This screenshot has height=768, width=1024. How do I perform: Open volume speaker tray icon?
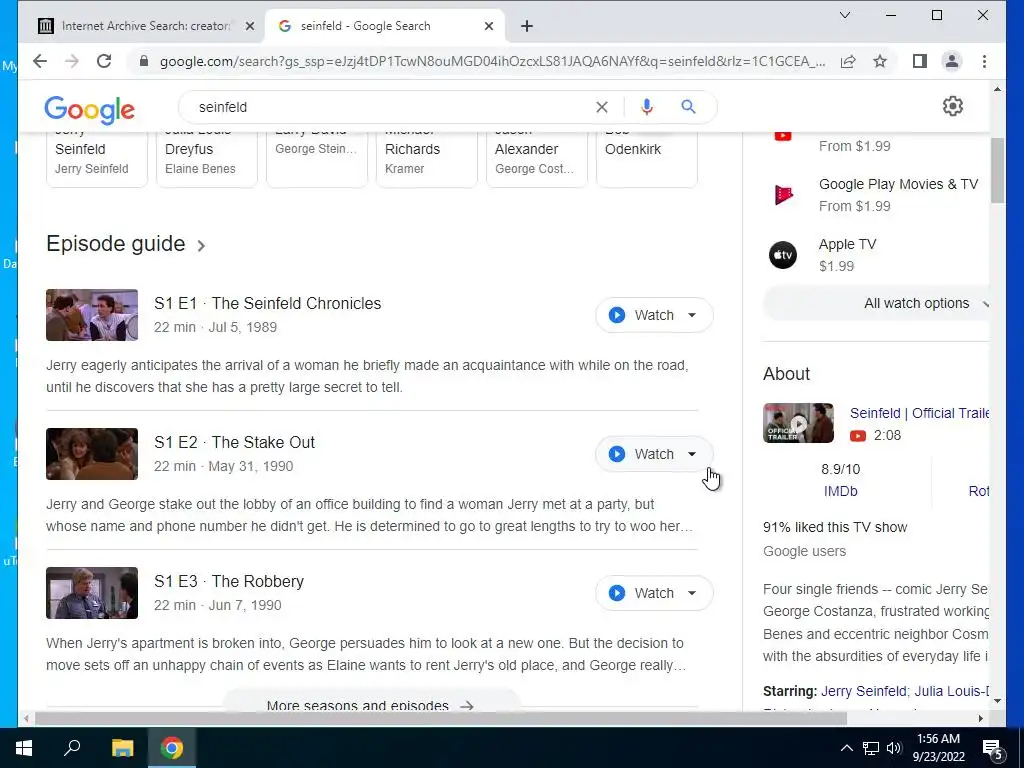click(x=894, y=748)
